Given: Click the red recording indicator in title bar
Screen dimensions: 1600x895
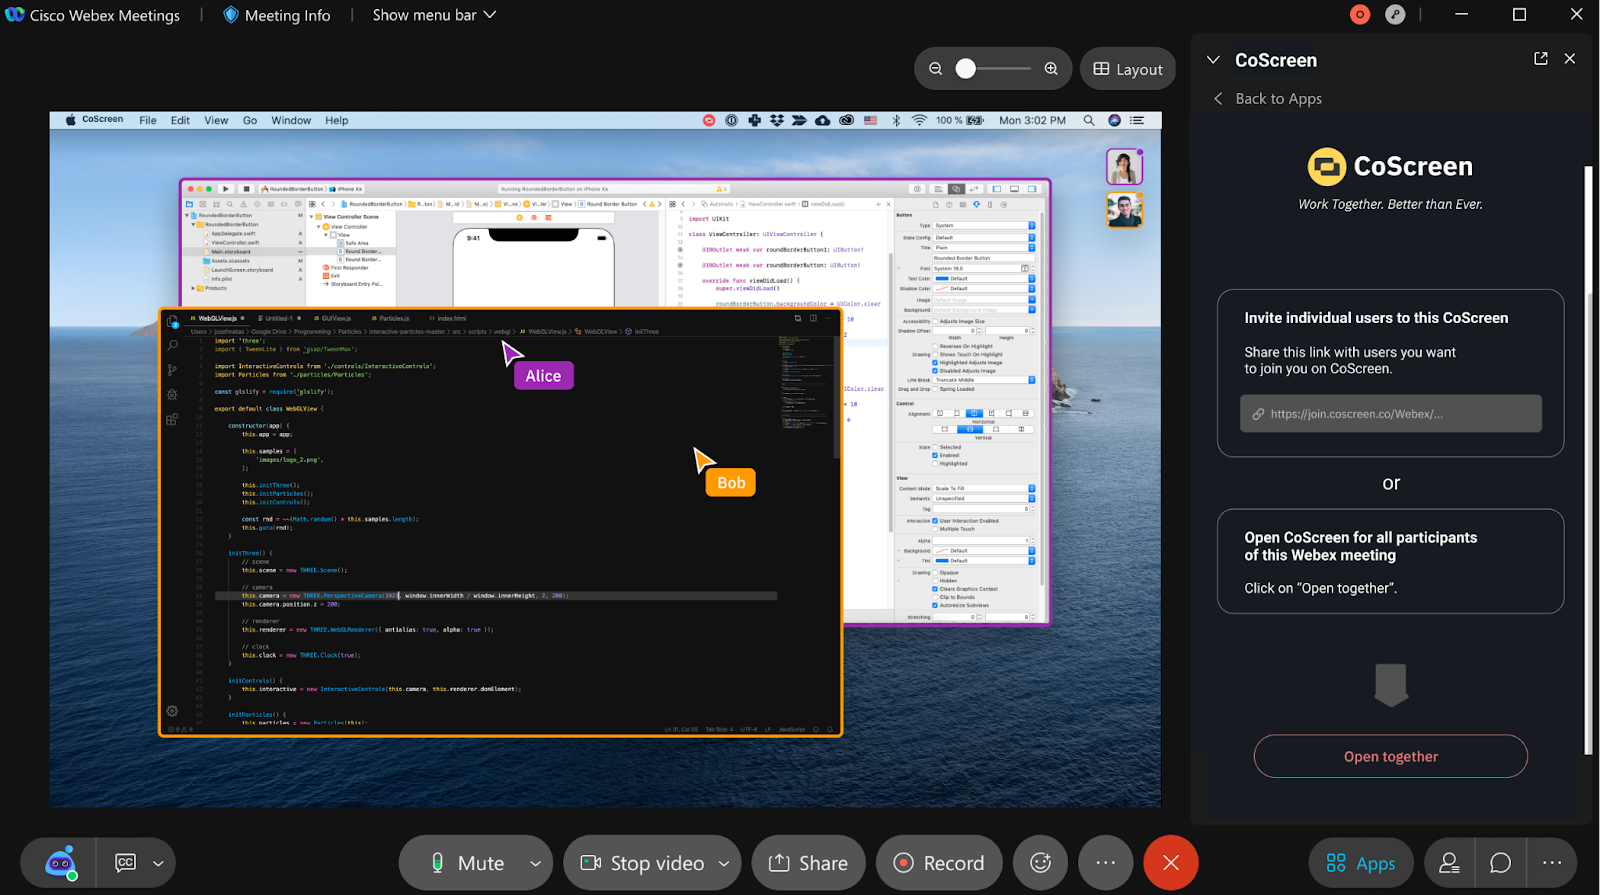Looking at the screenshot, I should (1360, 14).
